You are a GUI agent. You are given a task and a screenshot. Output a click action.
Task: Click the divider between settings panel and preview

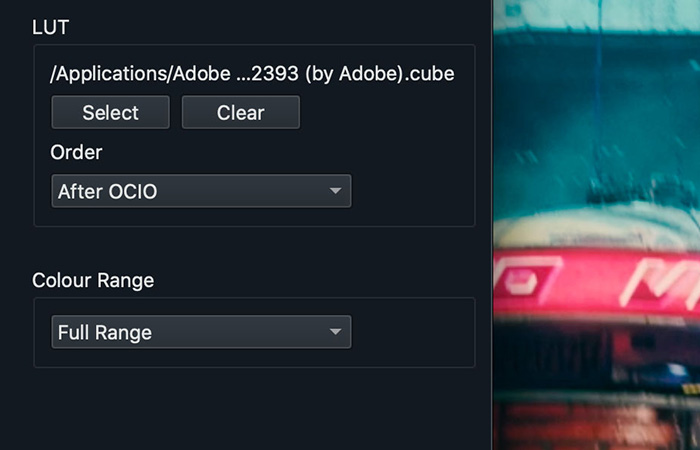click(x=492, y=225)
